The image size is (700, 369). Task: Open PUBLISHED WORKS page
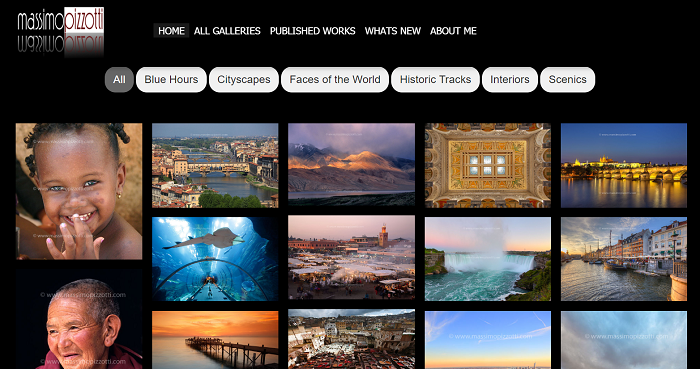312,31
